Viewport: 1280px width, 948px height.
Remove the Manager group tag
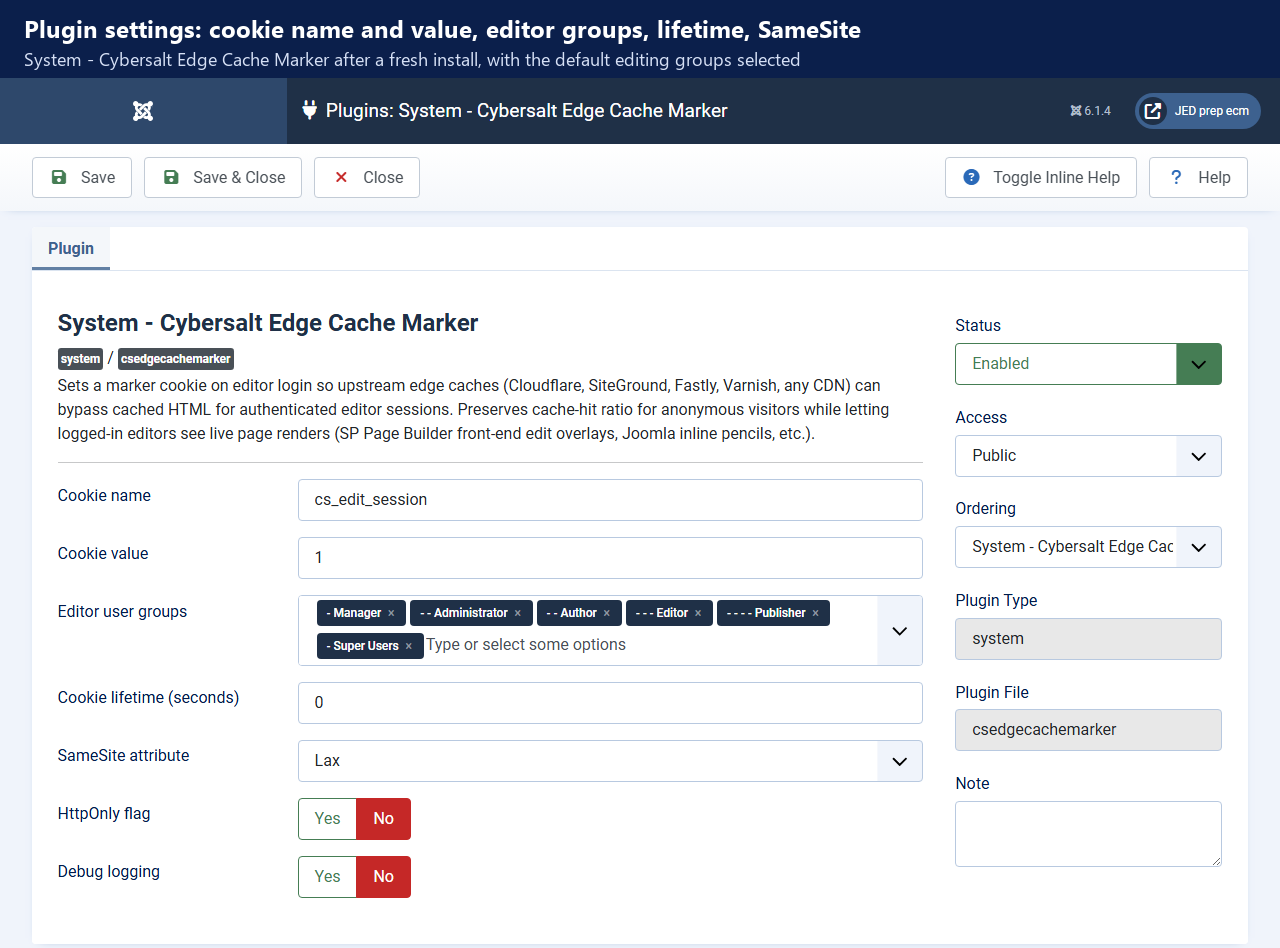pos(391,613)
